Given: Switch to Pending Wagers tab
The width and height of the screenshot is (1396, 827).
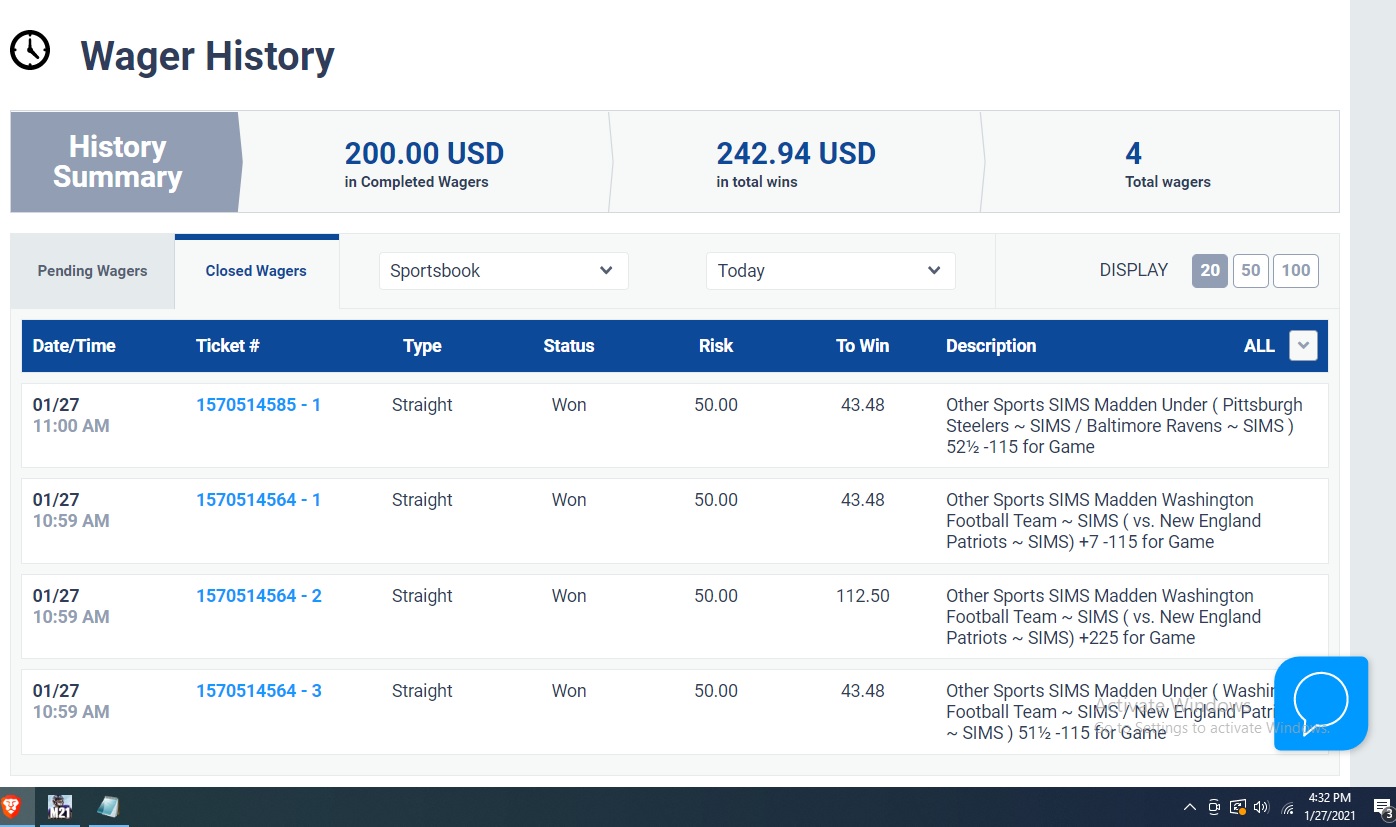Looking at the screenshot, I should pyautogui.click(x=92, y=271).
